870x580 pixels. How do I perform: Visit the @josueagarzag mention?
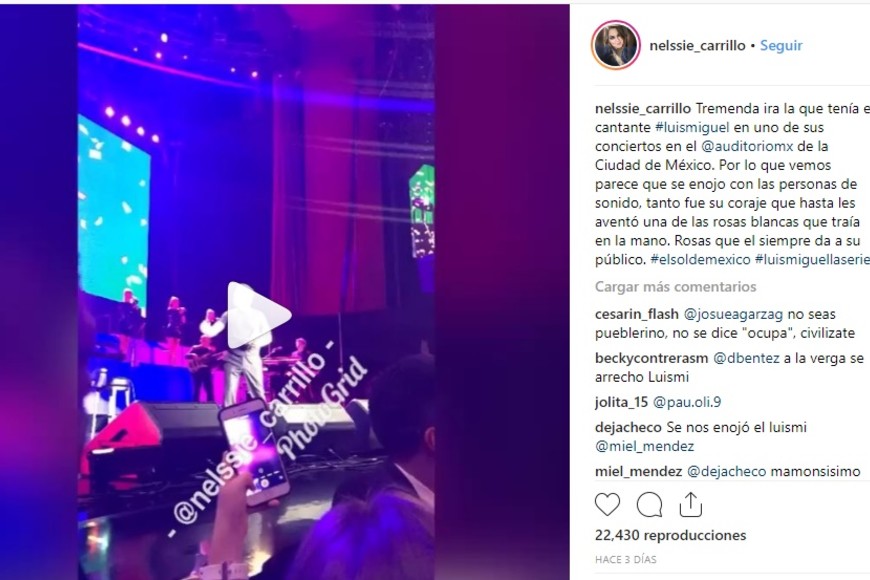point(733,314)
